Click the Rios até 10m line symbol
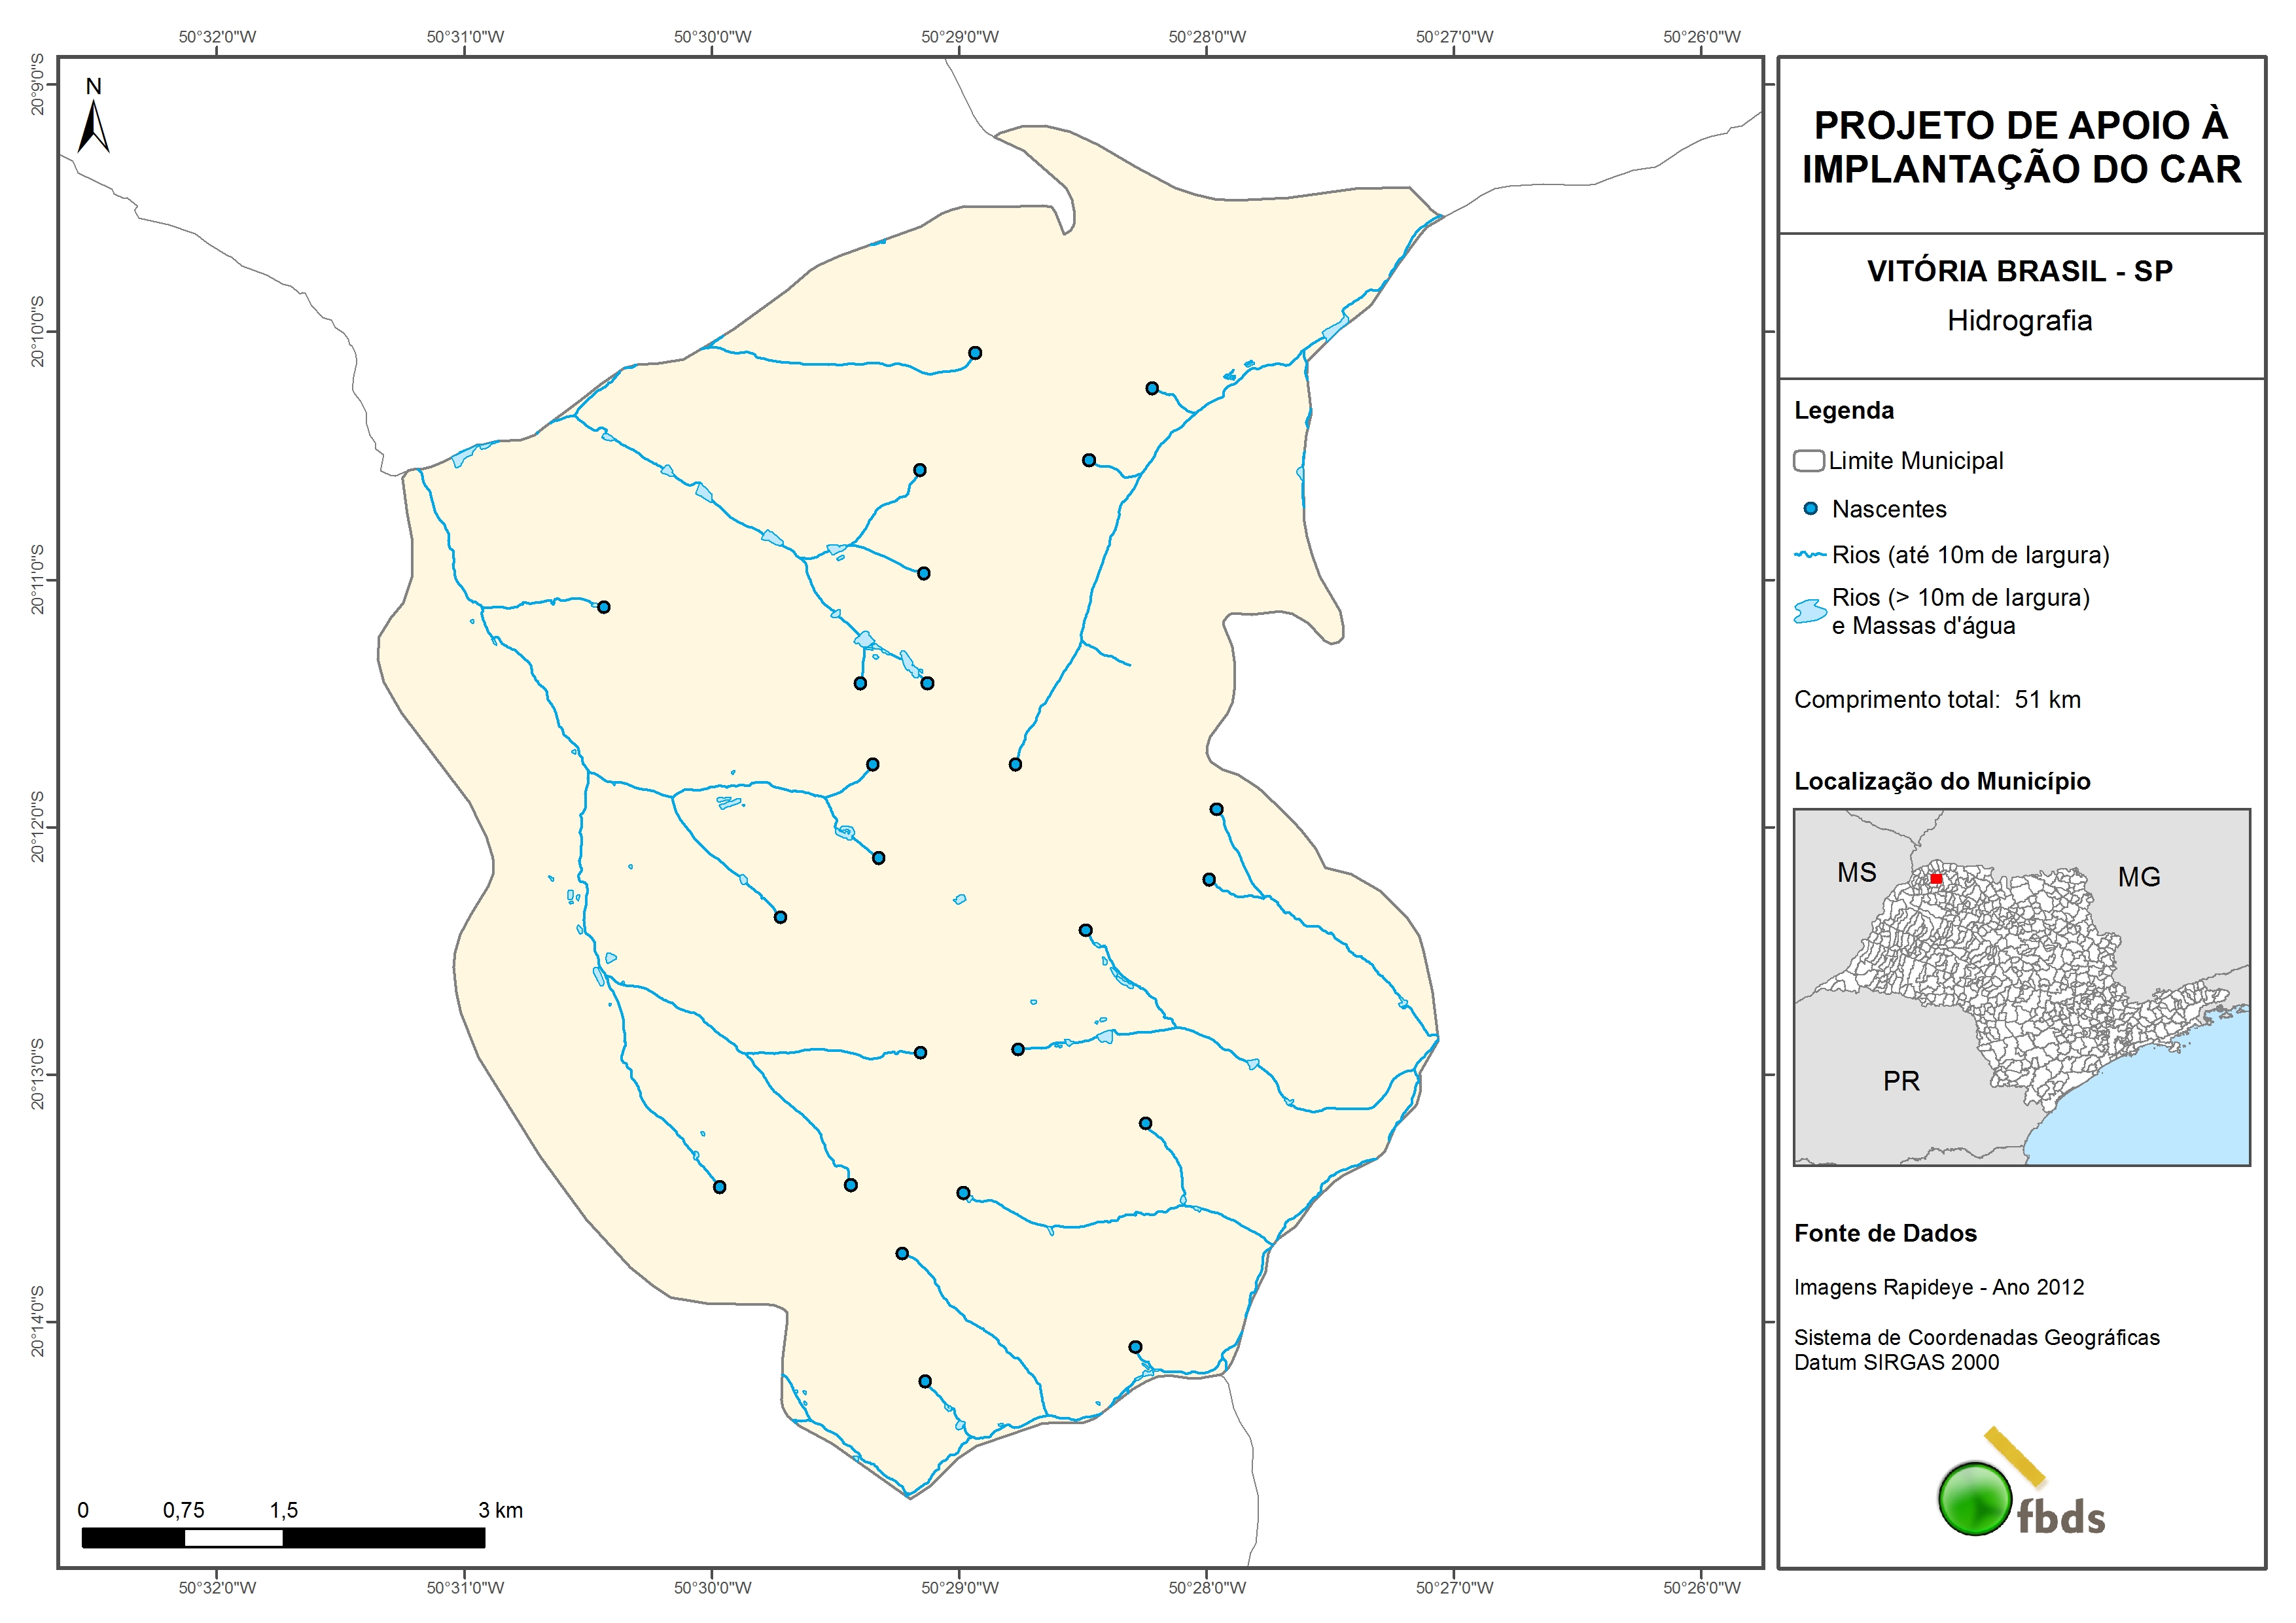Screen dimensions: 2296x1623 1809,555
